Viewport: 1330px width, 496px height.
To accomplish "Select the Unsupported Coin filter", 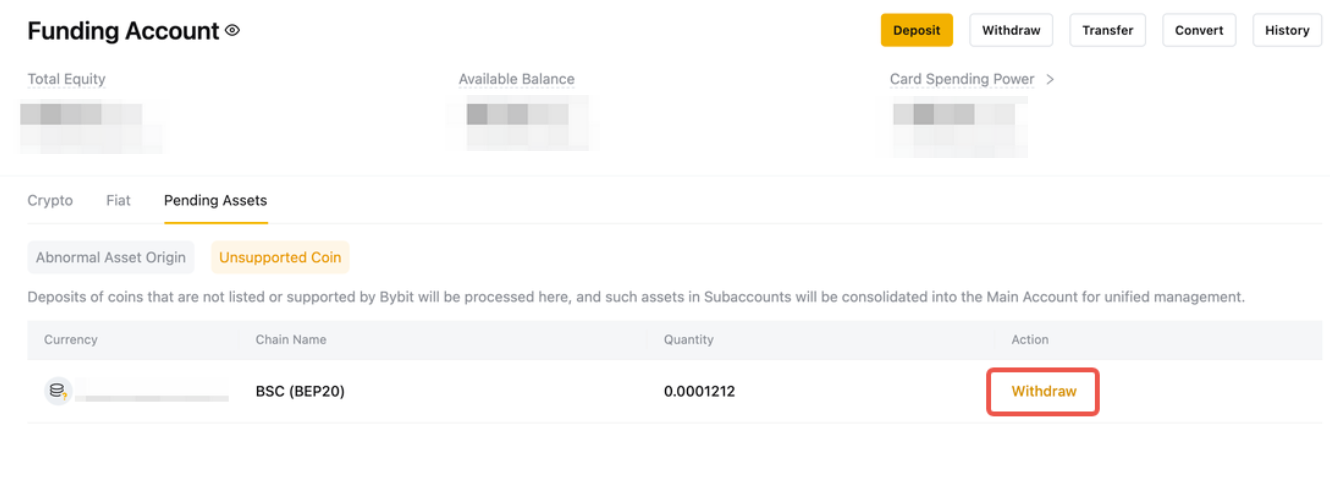I will tap(280, 257).
